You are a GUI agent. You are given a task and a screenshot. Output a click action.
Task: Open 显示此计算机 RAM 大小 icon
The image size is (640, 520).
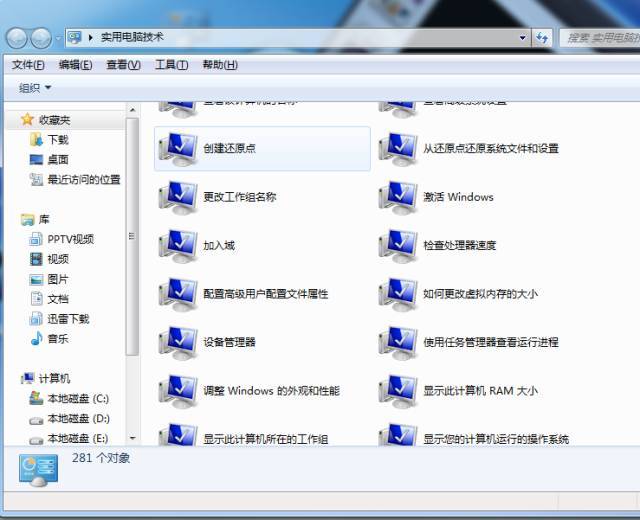pos(398,390)
